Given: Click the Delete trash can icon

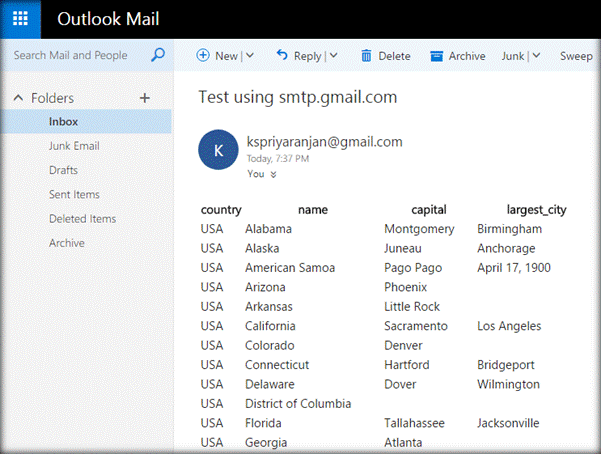Looking at the screenshot, I should [x=366, y=56].
